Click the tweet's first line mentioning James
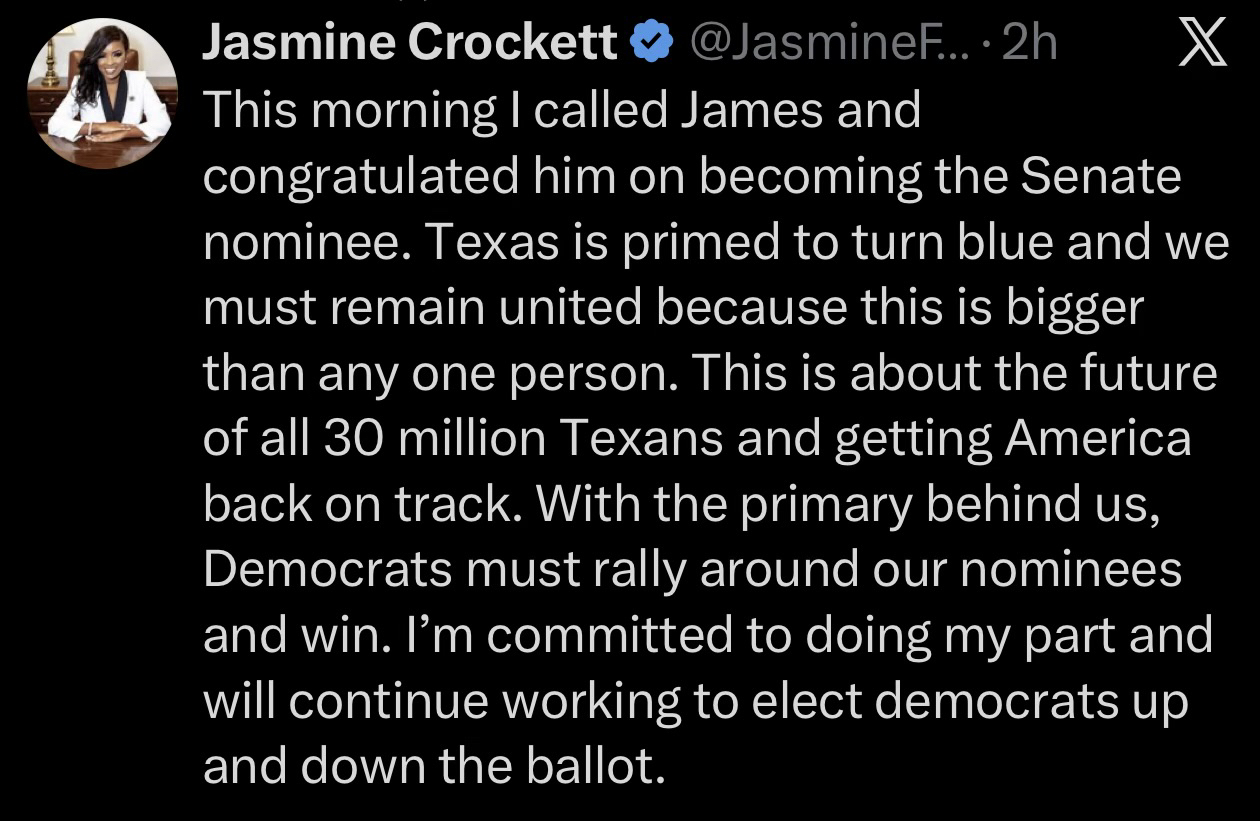The height and width of the screenshot is (821, 1260). pyautogui.click(x=560, y=110)
